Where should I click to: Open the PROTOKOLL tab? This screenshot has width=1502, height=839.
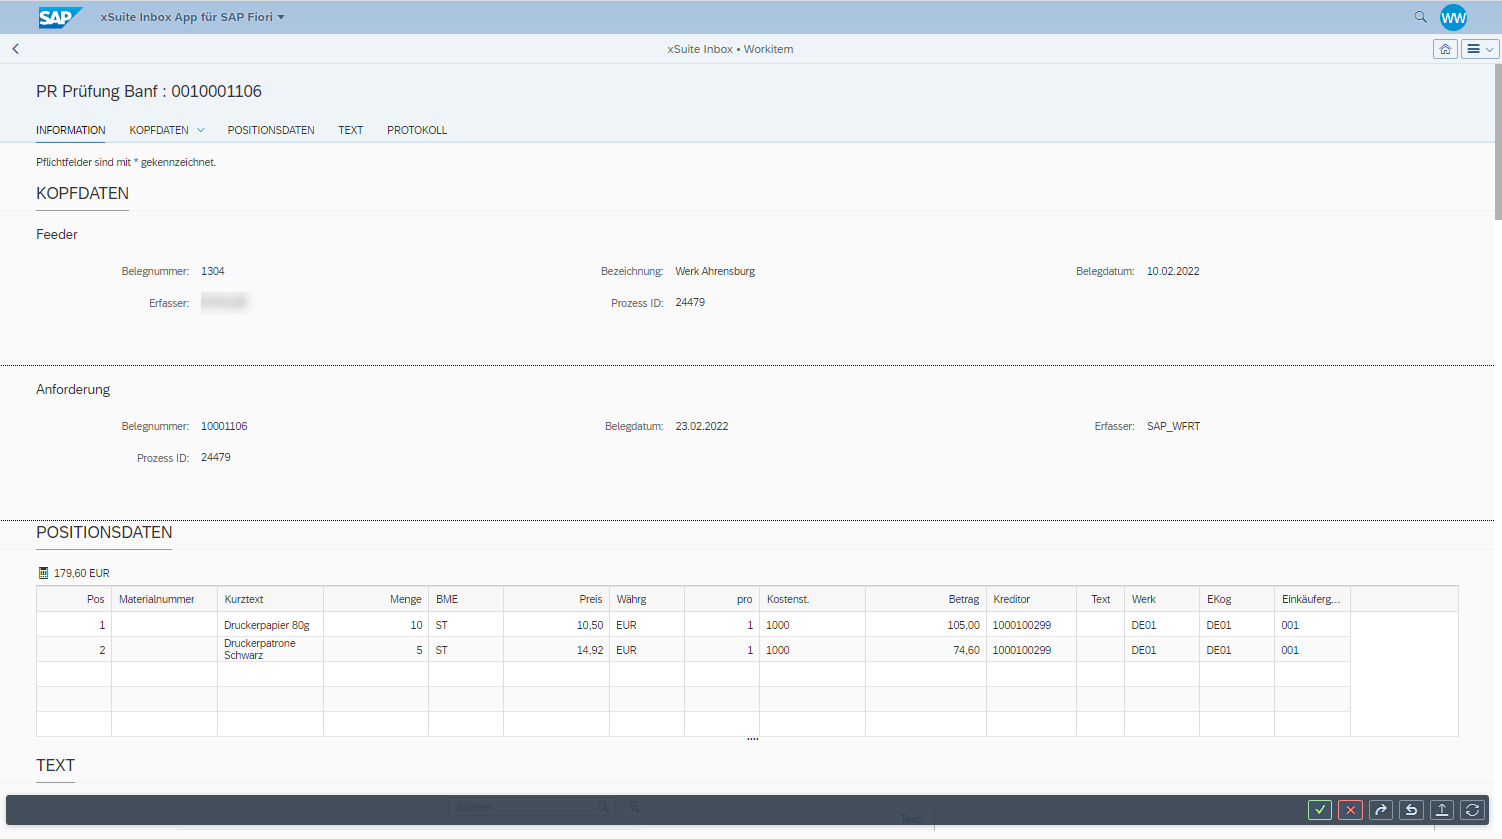point(416,130)
